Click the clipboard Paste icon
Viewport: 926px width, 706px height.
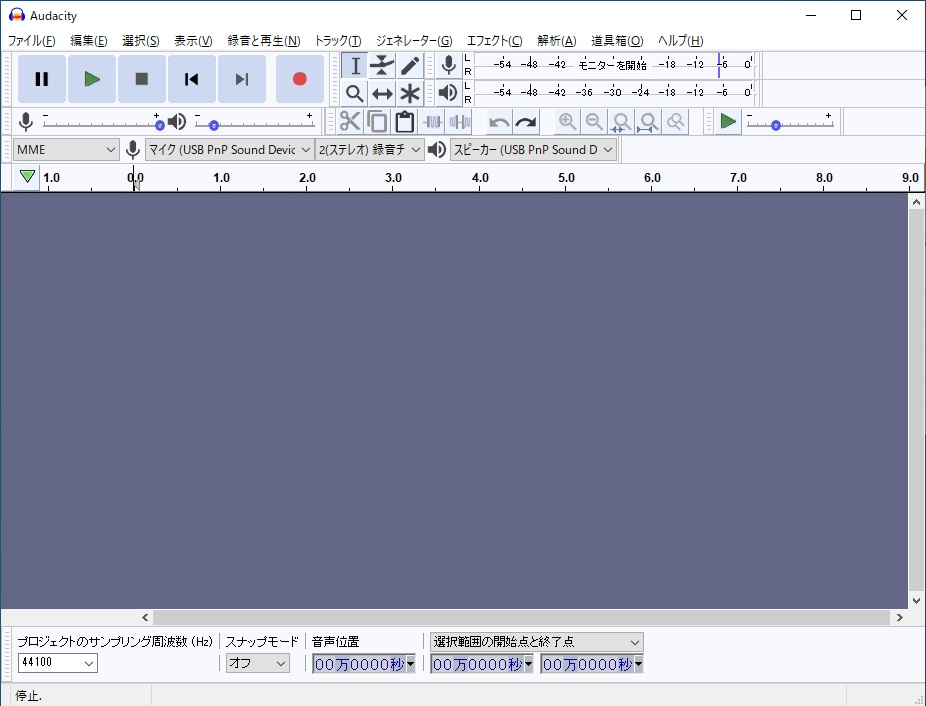[405, 122]
